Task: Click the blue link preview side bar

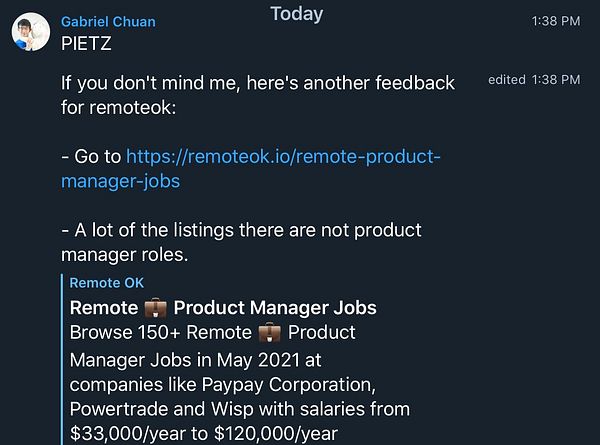Action: (62, 358)
